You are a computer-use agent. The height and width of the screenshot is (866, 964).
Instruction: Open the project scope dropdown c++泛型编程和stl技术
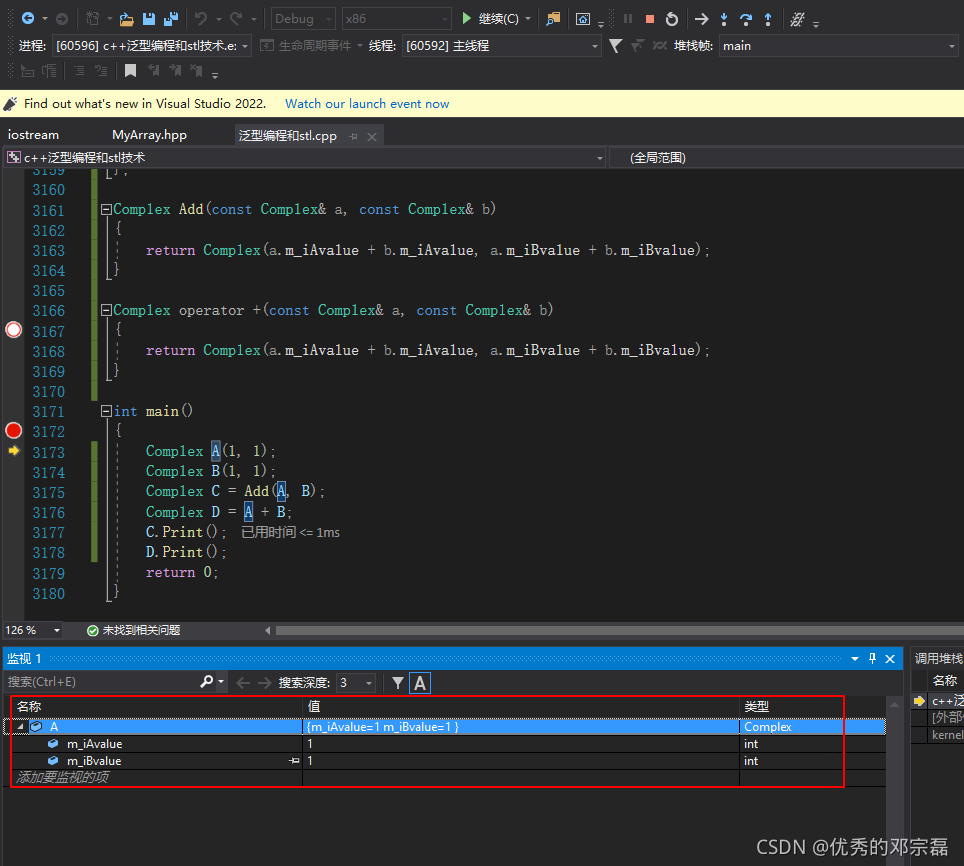click(305, 158)
